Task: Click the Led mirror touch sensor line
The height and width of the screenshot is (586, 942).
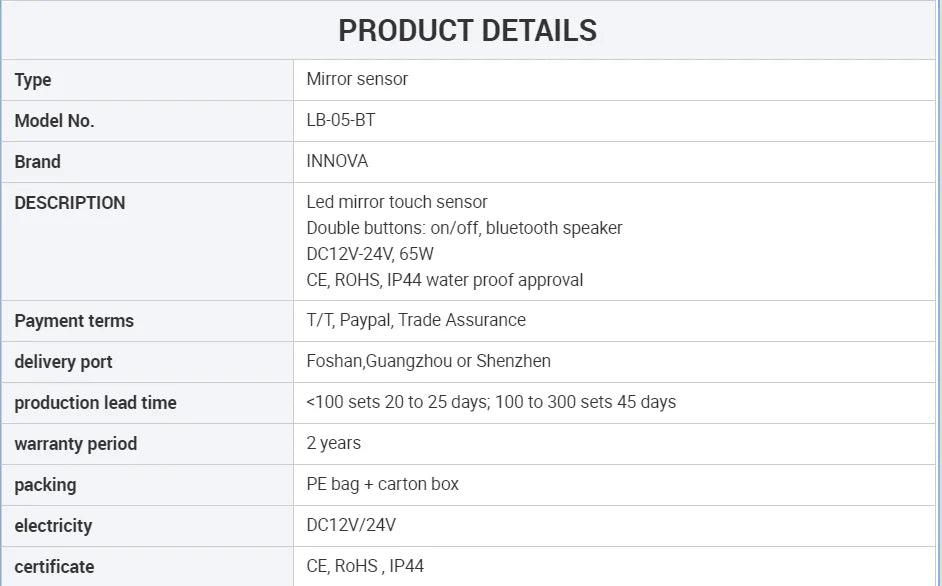Action: pyautogui.click(x=397, y=202)
